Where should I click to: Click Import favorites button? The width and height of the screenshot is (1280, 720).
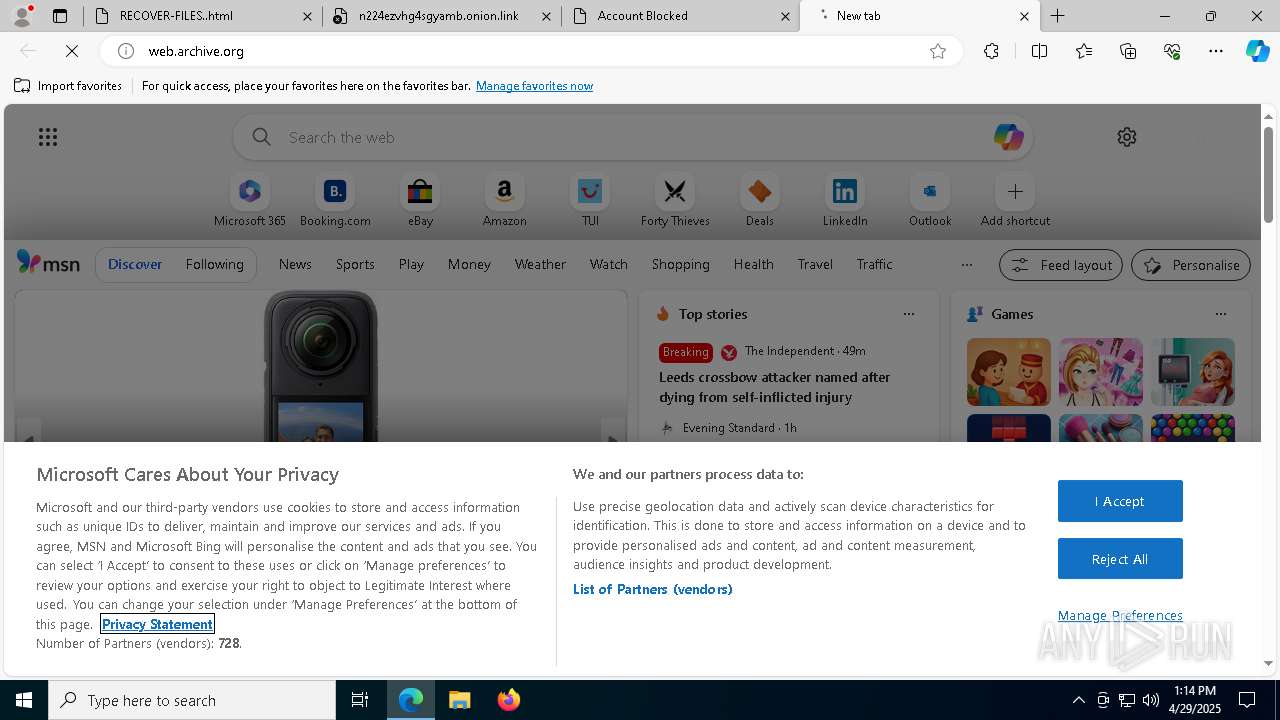(x=68, y=86)
